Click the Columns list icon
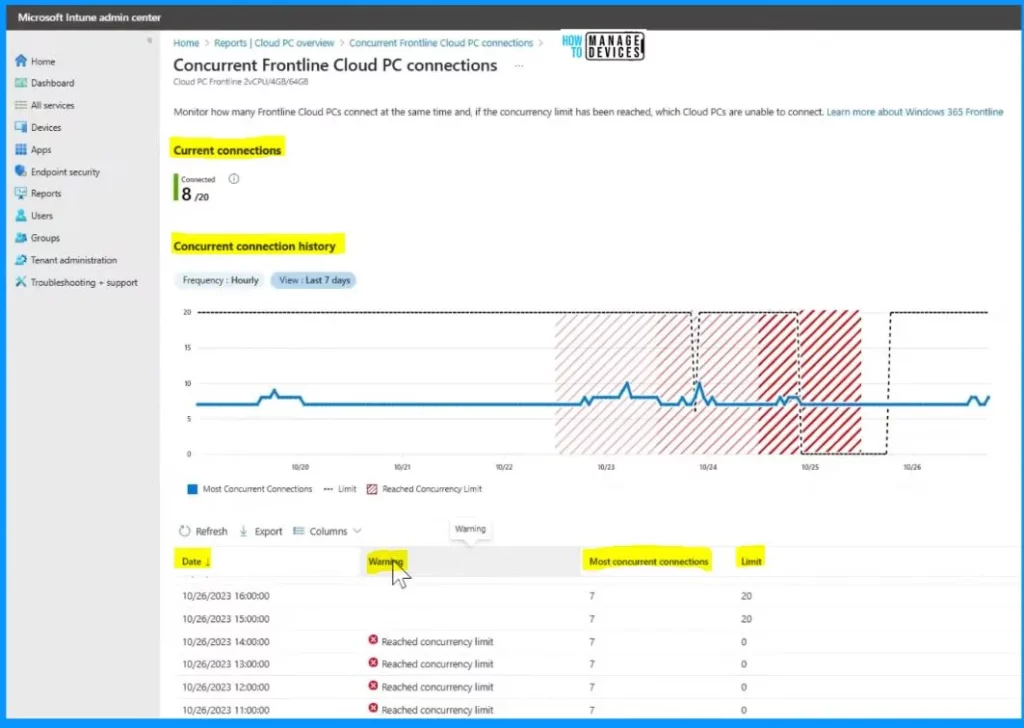 [298, 531]
